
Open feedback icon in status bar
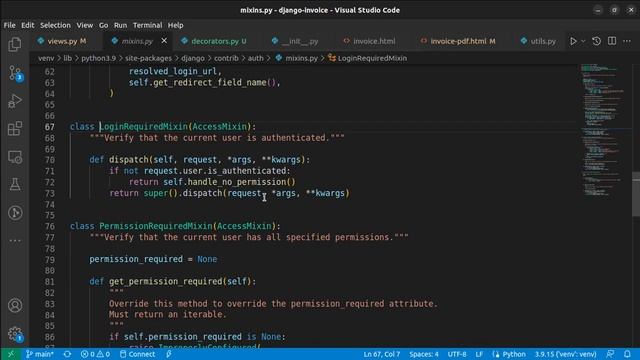coord(610,354)
